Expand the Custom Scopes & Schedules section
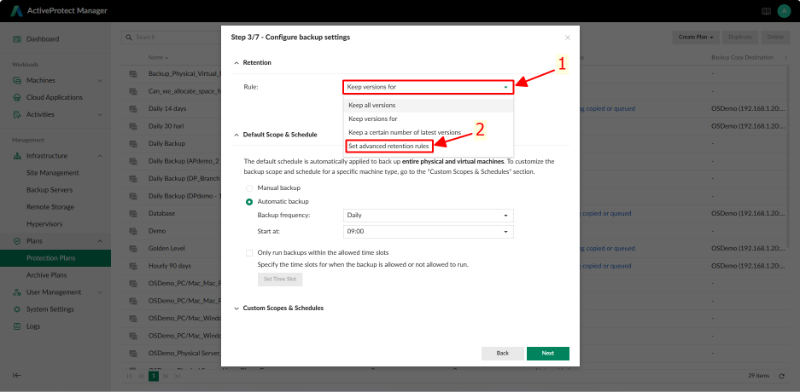Viewport: 800px width, 392px height. coord(236,309)
